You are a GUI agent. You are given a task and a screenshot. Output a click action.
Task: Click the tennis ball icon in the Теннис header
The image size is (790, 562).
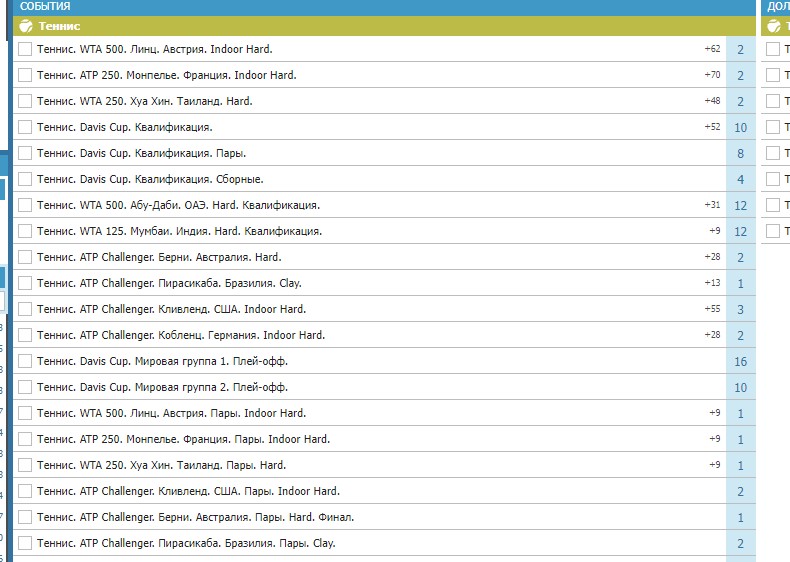click(26, 26)
